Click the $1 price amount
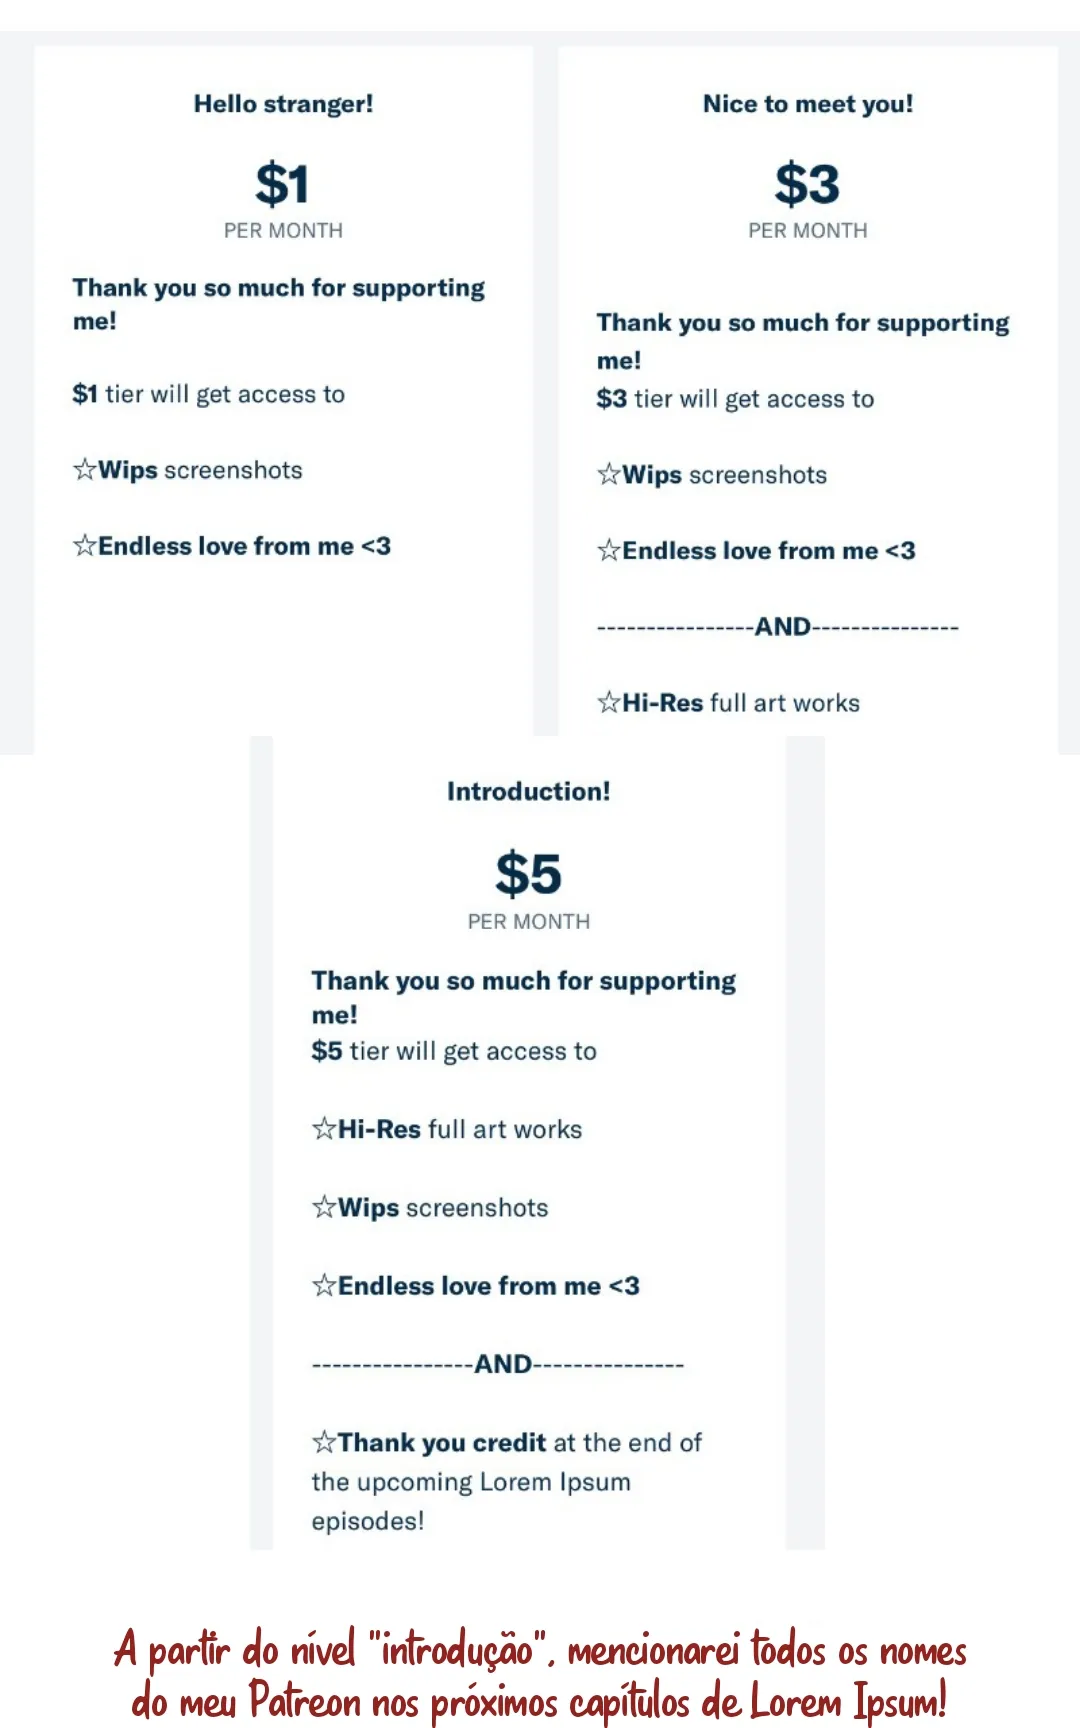 pyautogui.click(x=283, y=184)
